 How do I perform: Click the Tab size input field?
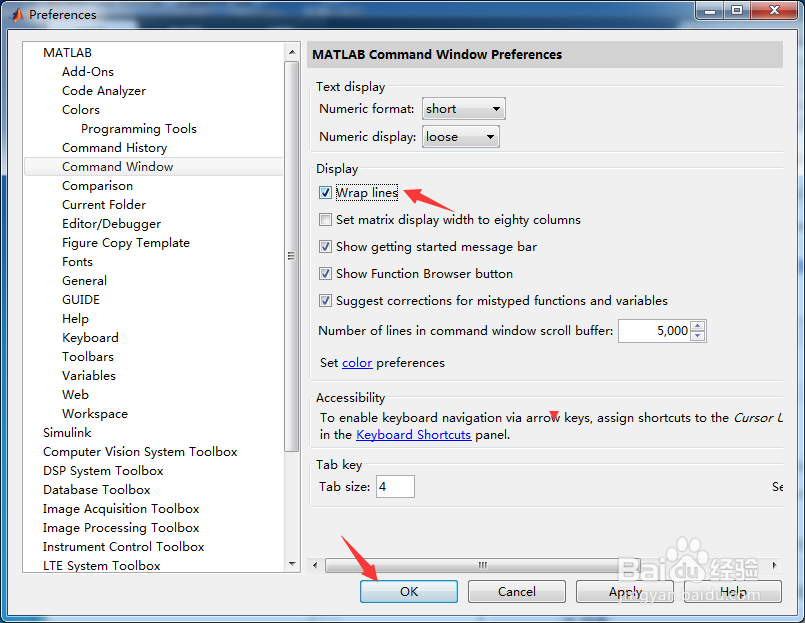395,486
